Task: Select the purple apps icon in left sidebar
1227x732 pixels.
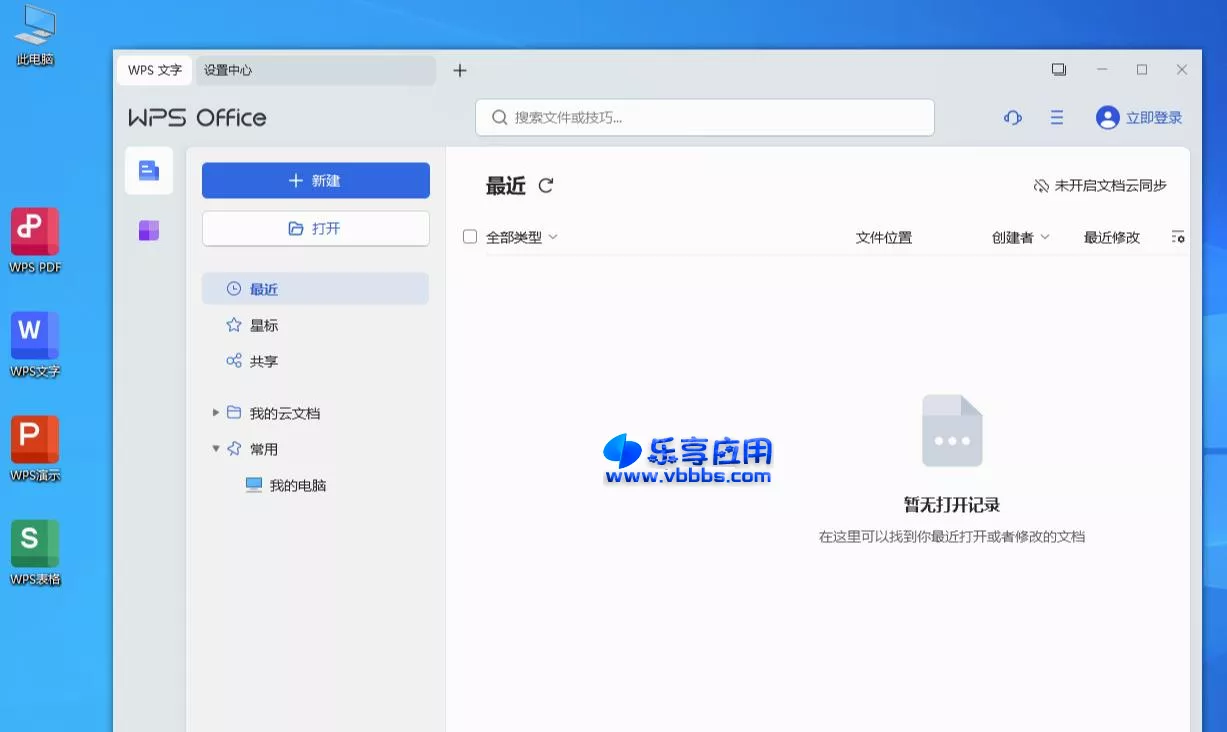Action: tap(148, 229)
